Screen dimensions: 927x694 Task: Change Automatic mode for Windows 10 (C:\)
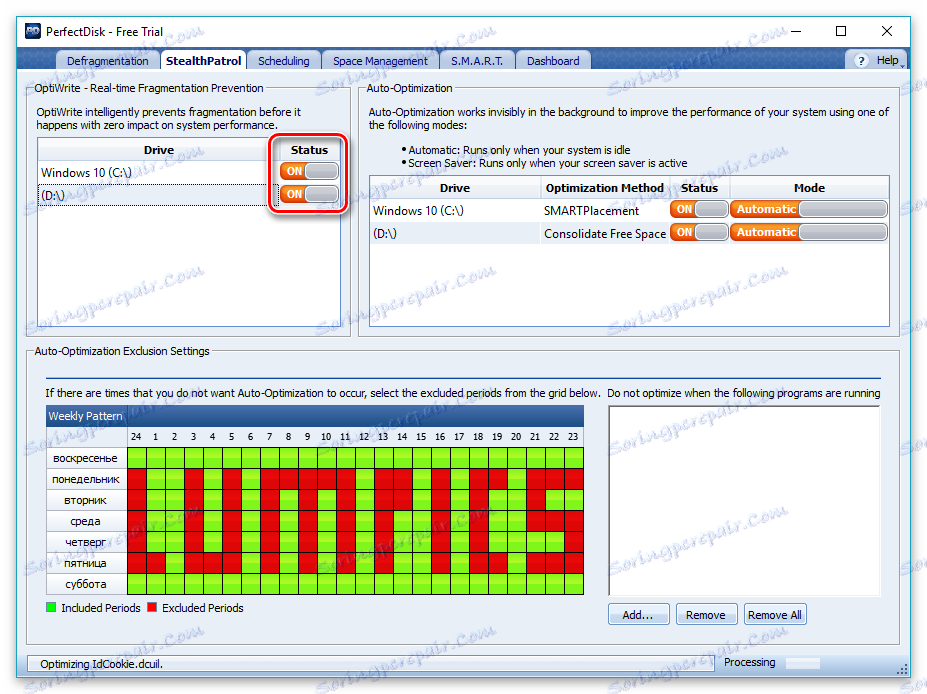pyautogui.click(x=809, y=209)
